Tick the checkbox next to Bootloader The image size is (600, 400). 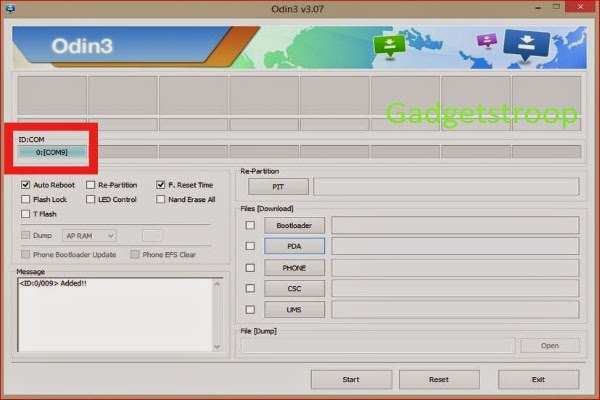click(250, 225)
